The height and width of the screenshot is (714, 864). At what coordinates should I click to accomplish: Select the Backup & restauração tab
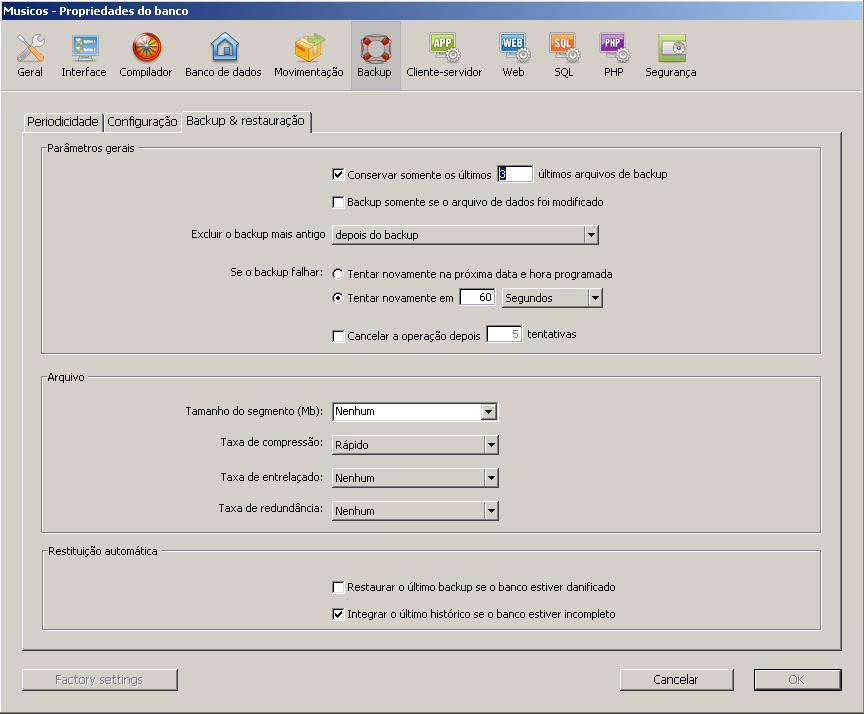click(x=246, y=121)
